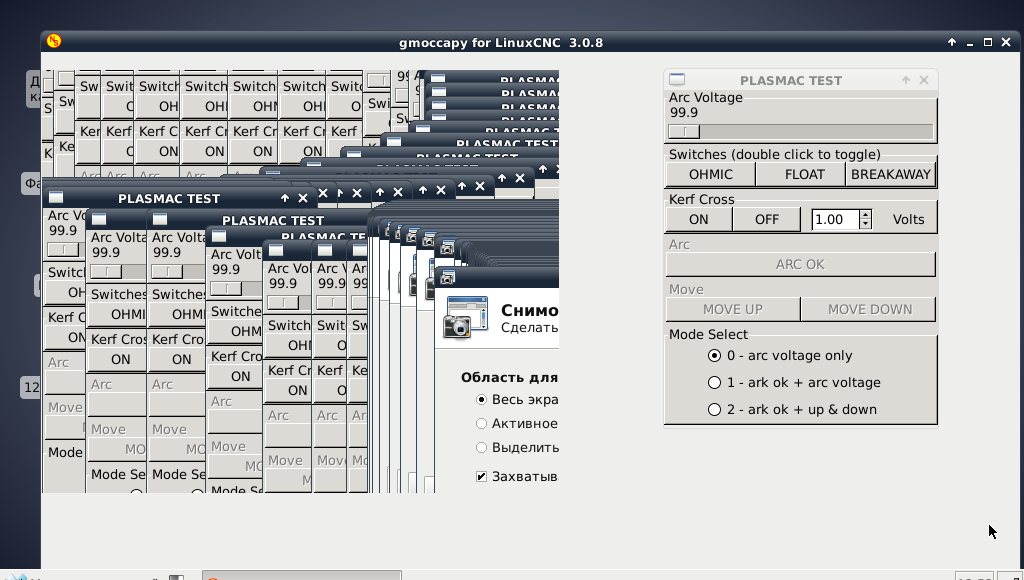1024x580 pixels.
Task: Click the 'gmoccapy for LinuxCNC 3.0.8' title text
Action: coord(501,42)
